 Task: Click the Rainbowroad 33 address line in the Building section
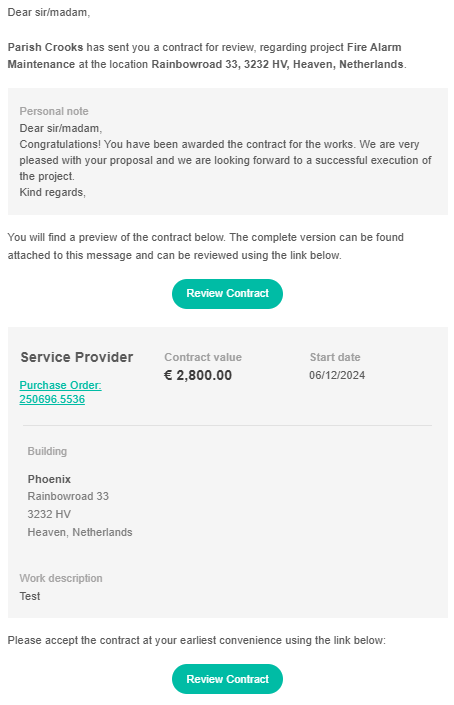click(x=68, y=496)
